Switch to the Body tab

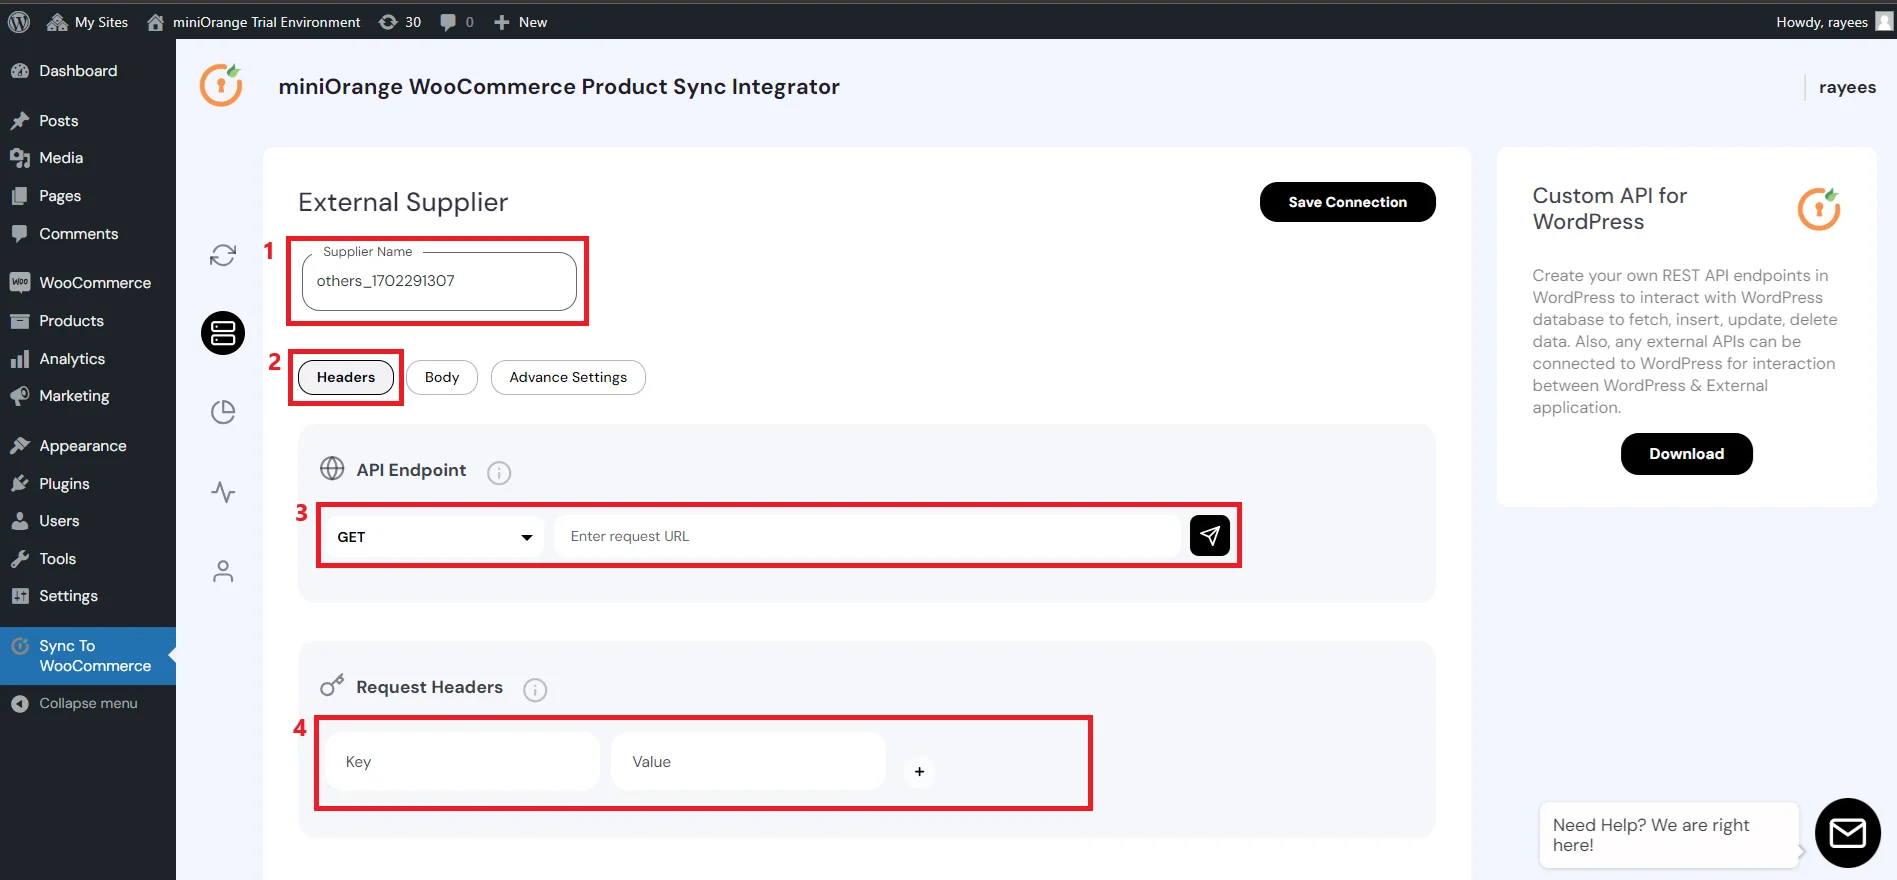click(442, 377)
